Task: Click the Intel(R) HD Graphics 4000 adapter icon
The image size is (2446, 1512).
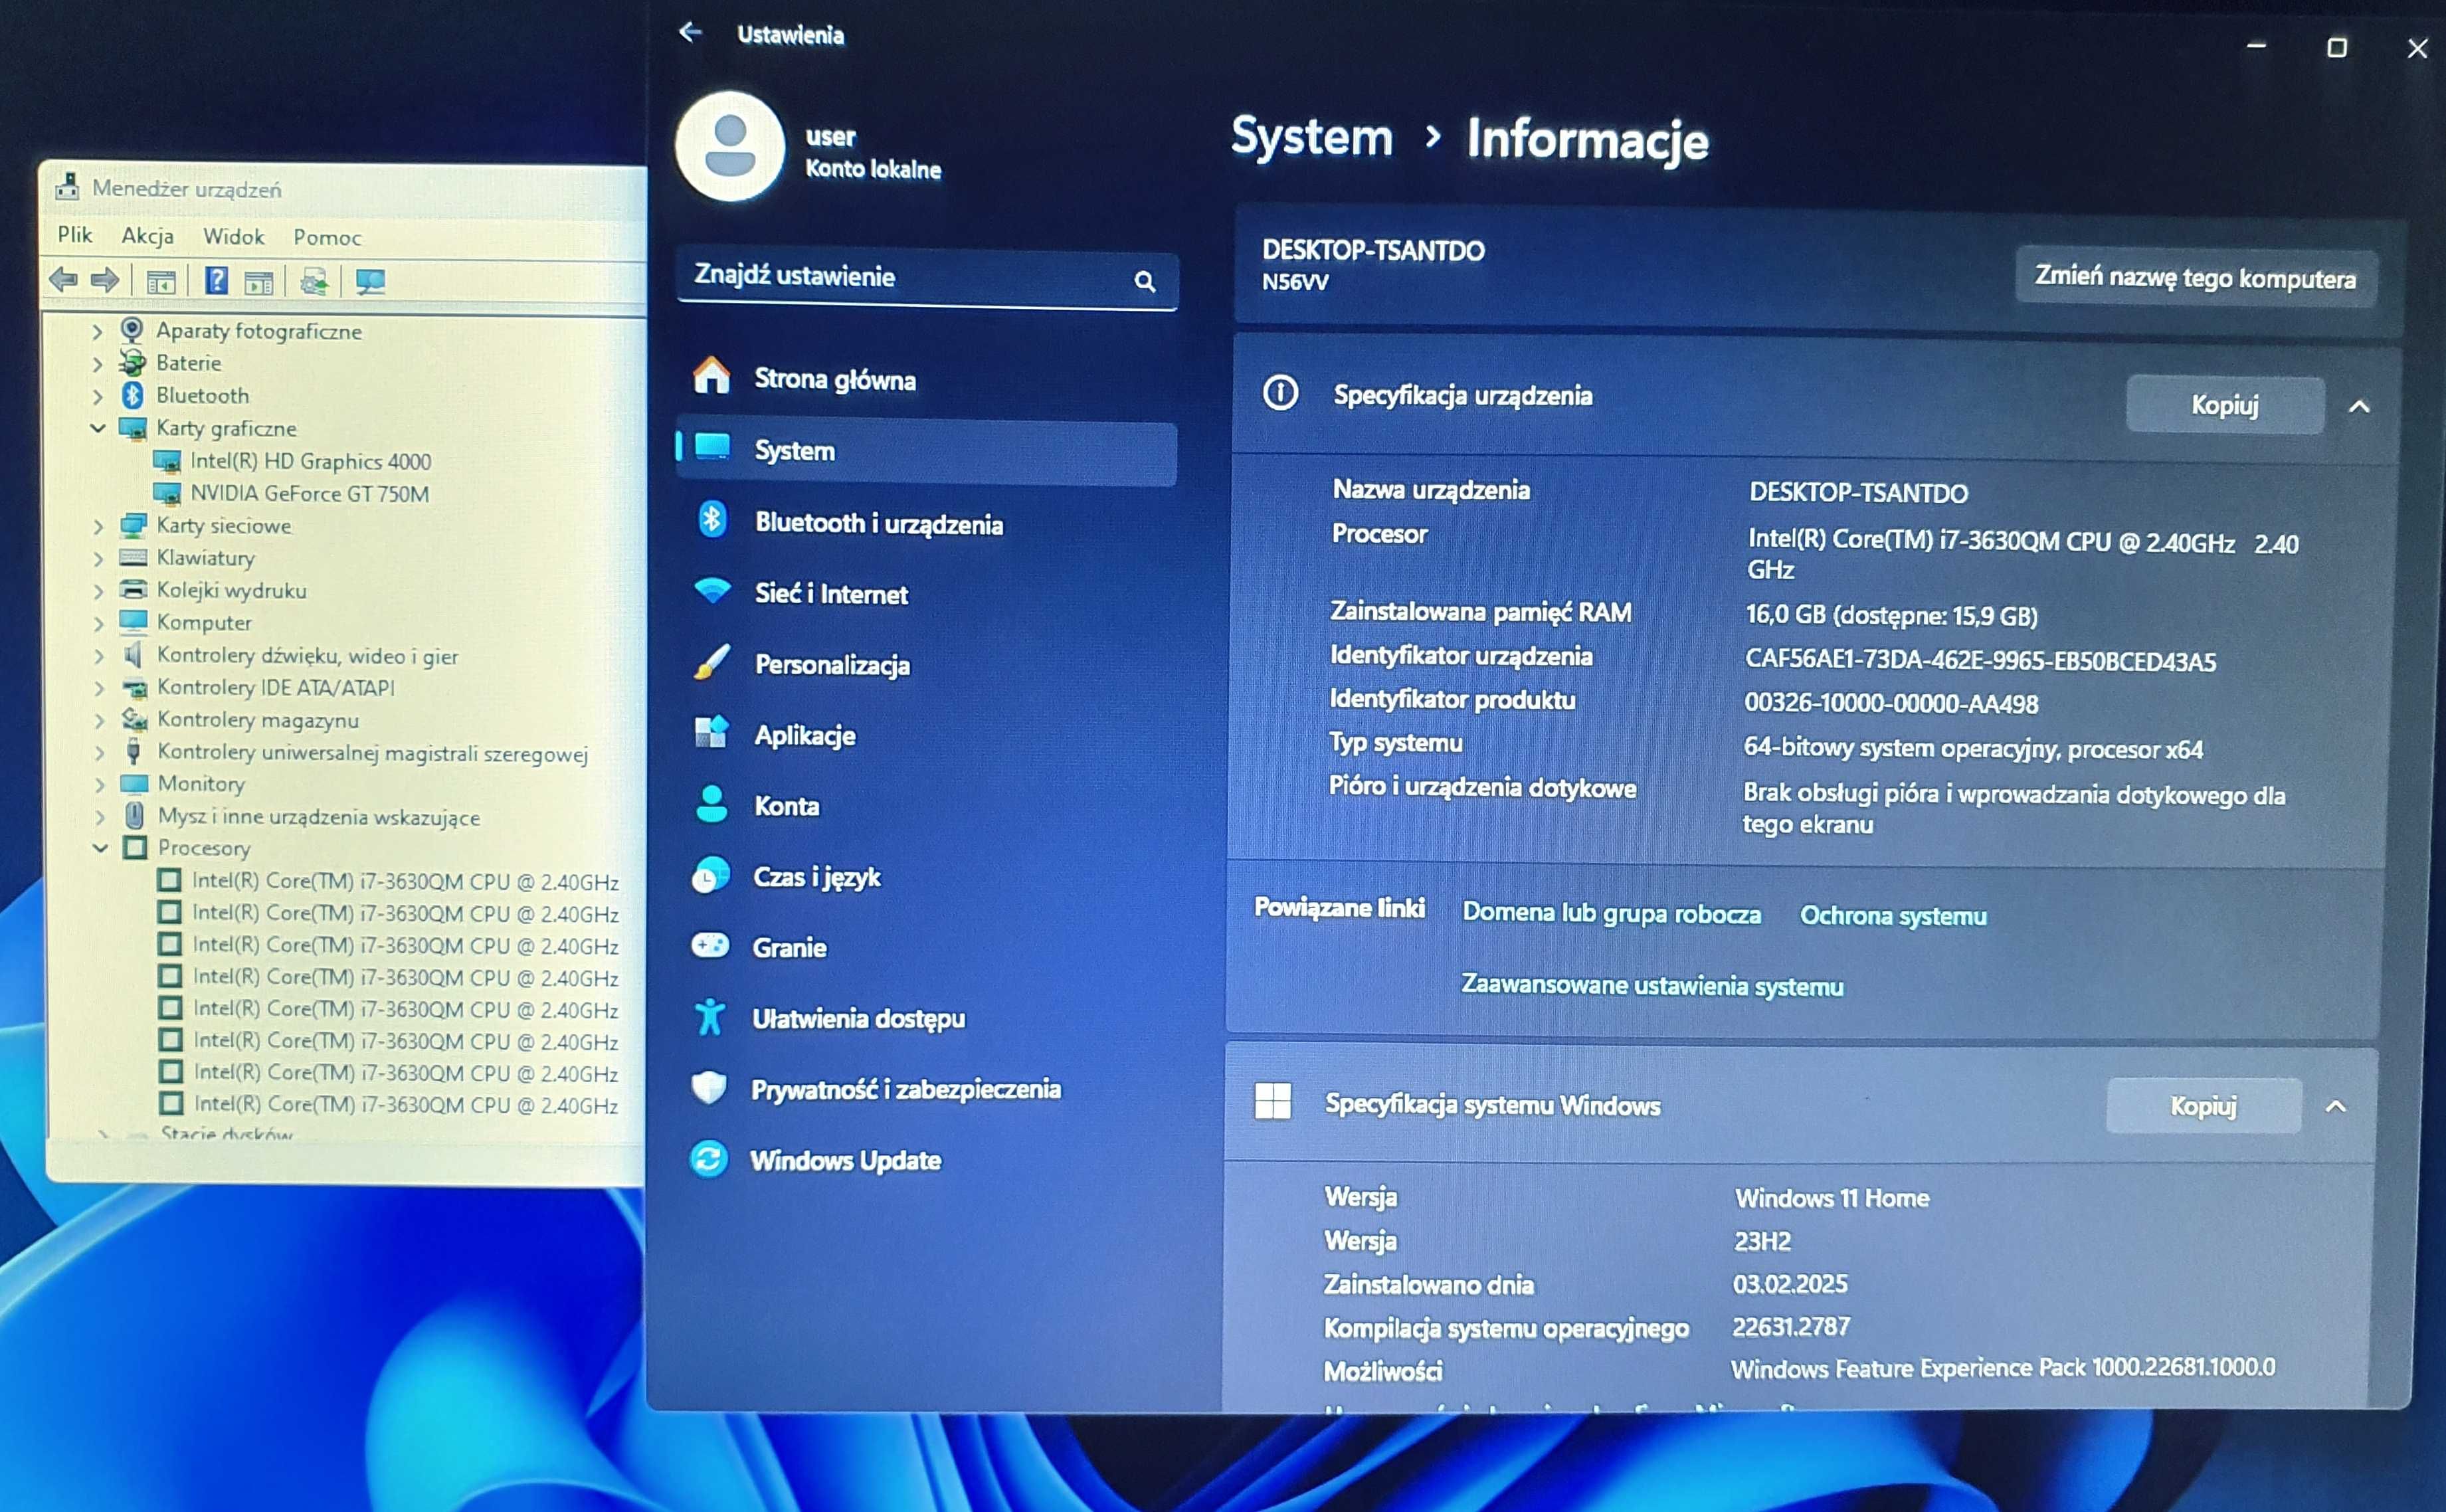Action: tap(167, 461)
